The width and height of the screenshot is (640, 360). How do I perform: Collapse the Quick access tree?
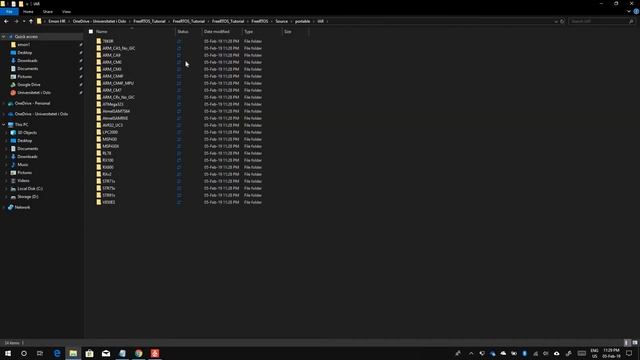(4, 37)
